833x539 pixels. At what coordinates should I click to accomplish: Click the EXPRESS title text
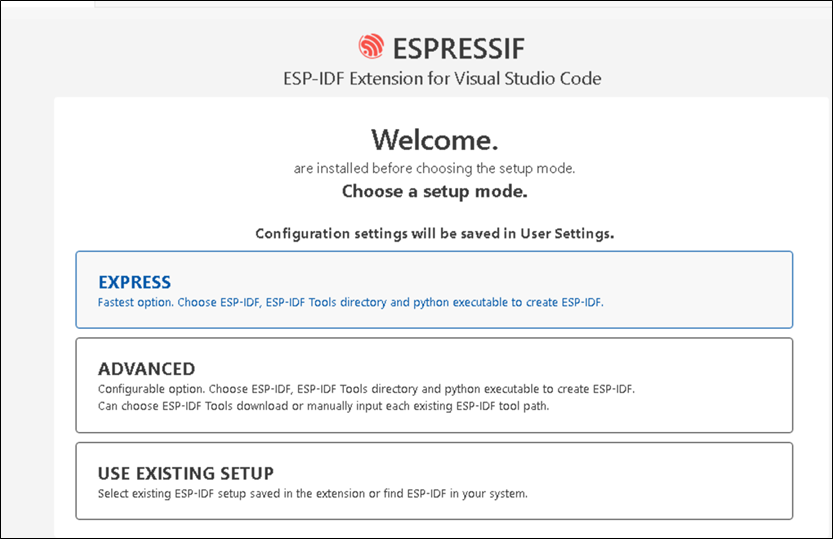point(134,282)
